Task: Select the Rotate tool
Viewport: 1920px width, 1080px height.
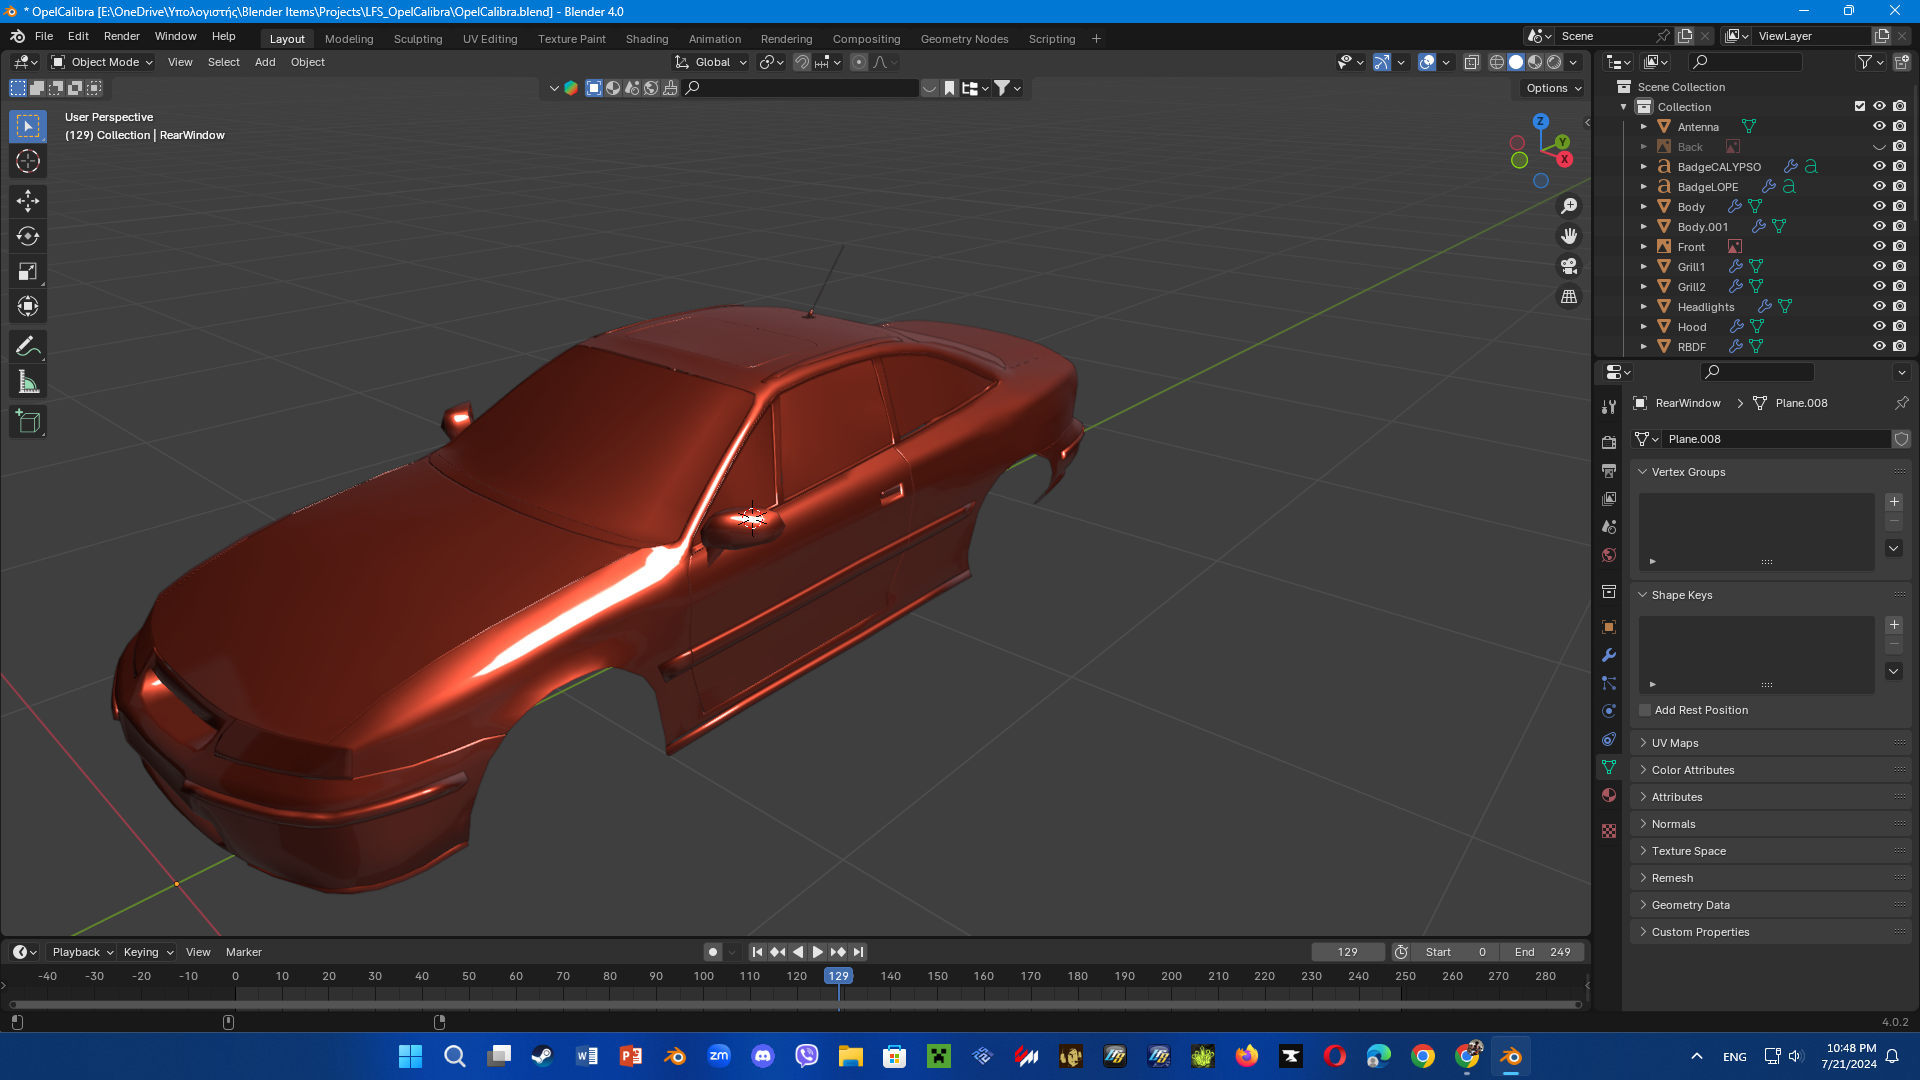Action: pyautogui.click(x=28, y=236)
